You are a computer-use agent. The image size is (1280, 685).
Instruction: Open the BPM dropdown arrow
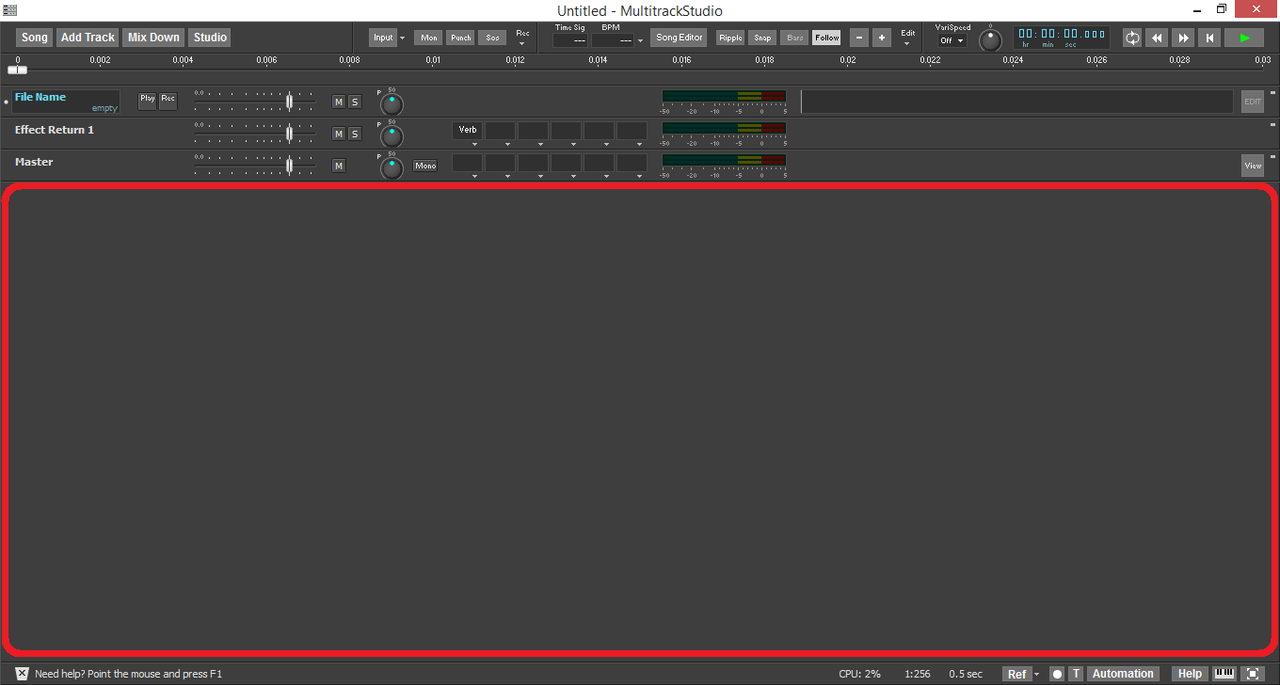click(640, 41)
